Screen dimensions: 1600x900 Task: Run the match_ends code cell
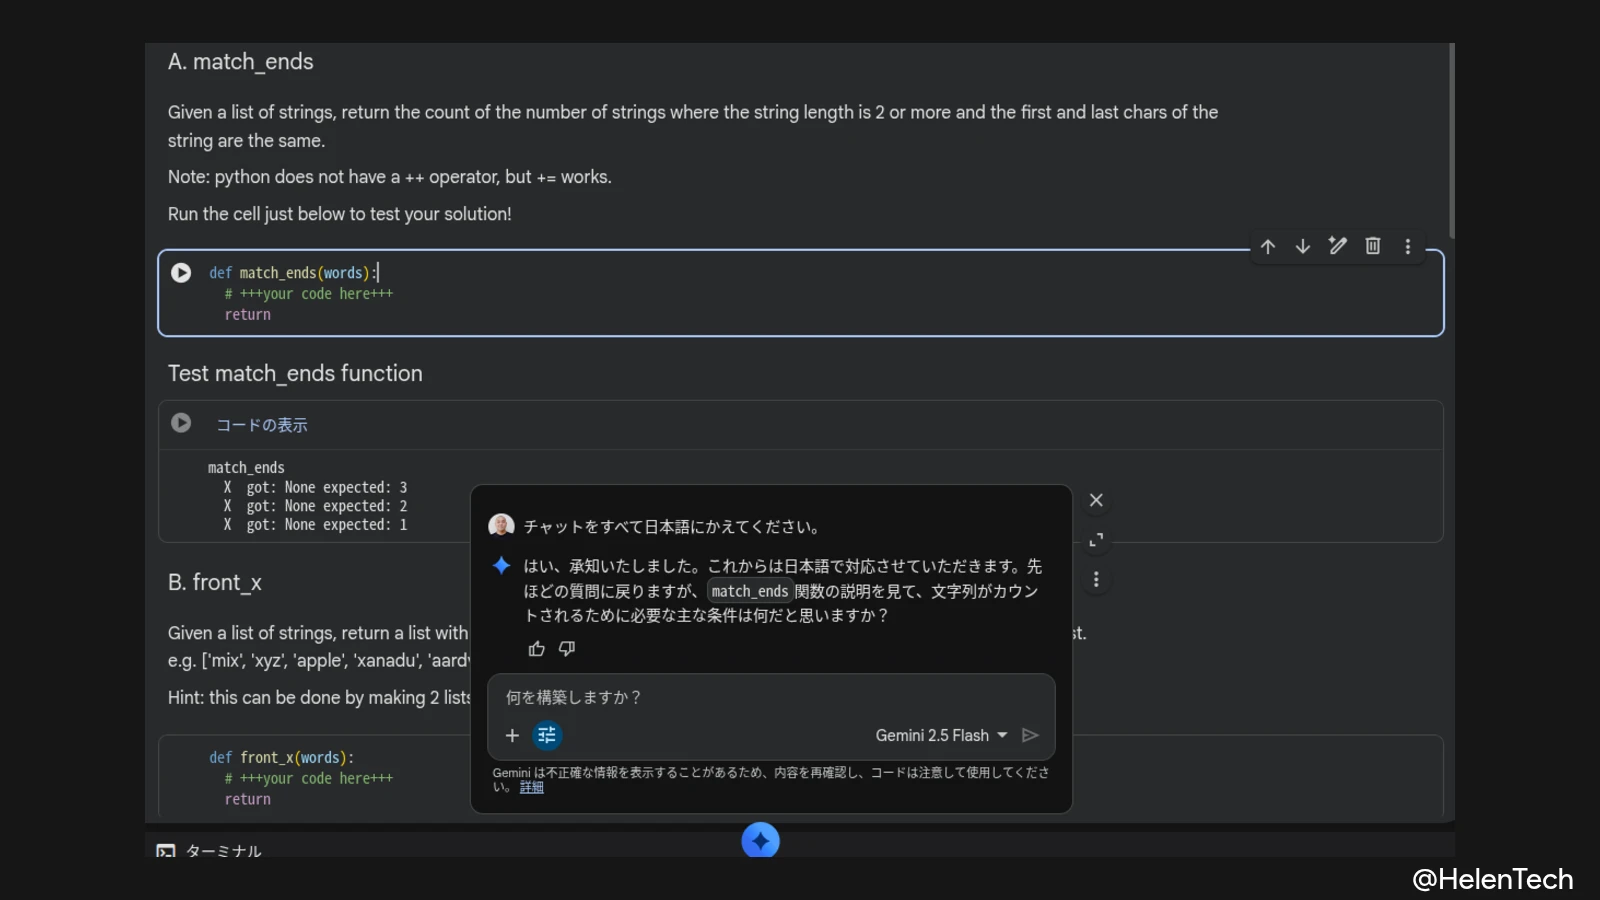tap(181, 273)
